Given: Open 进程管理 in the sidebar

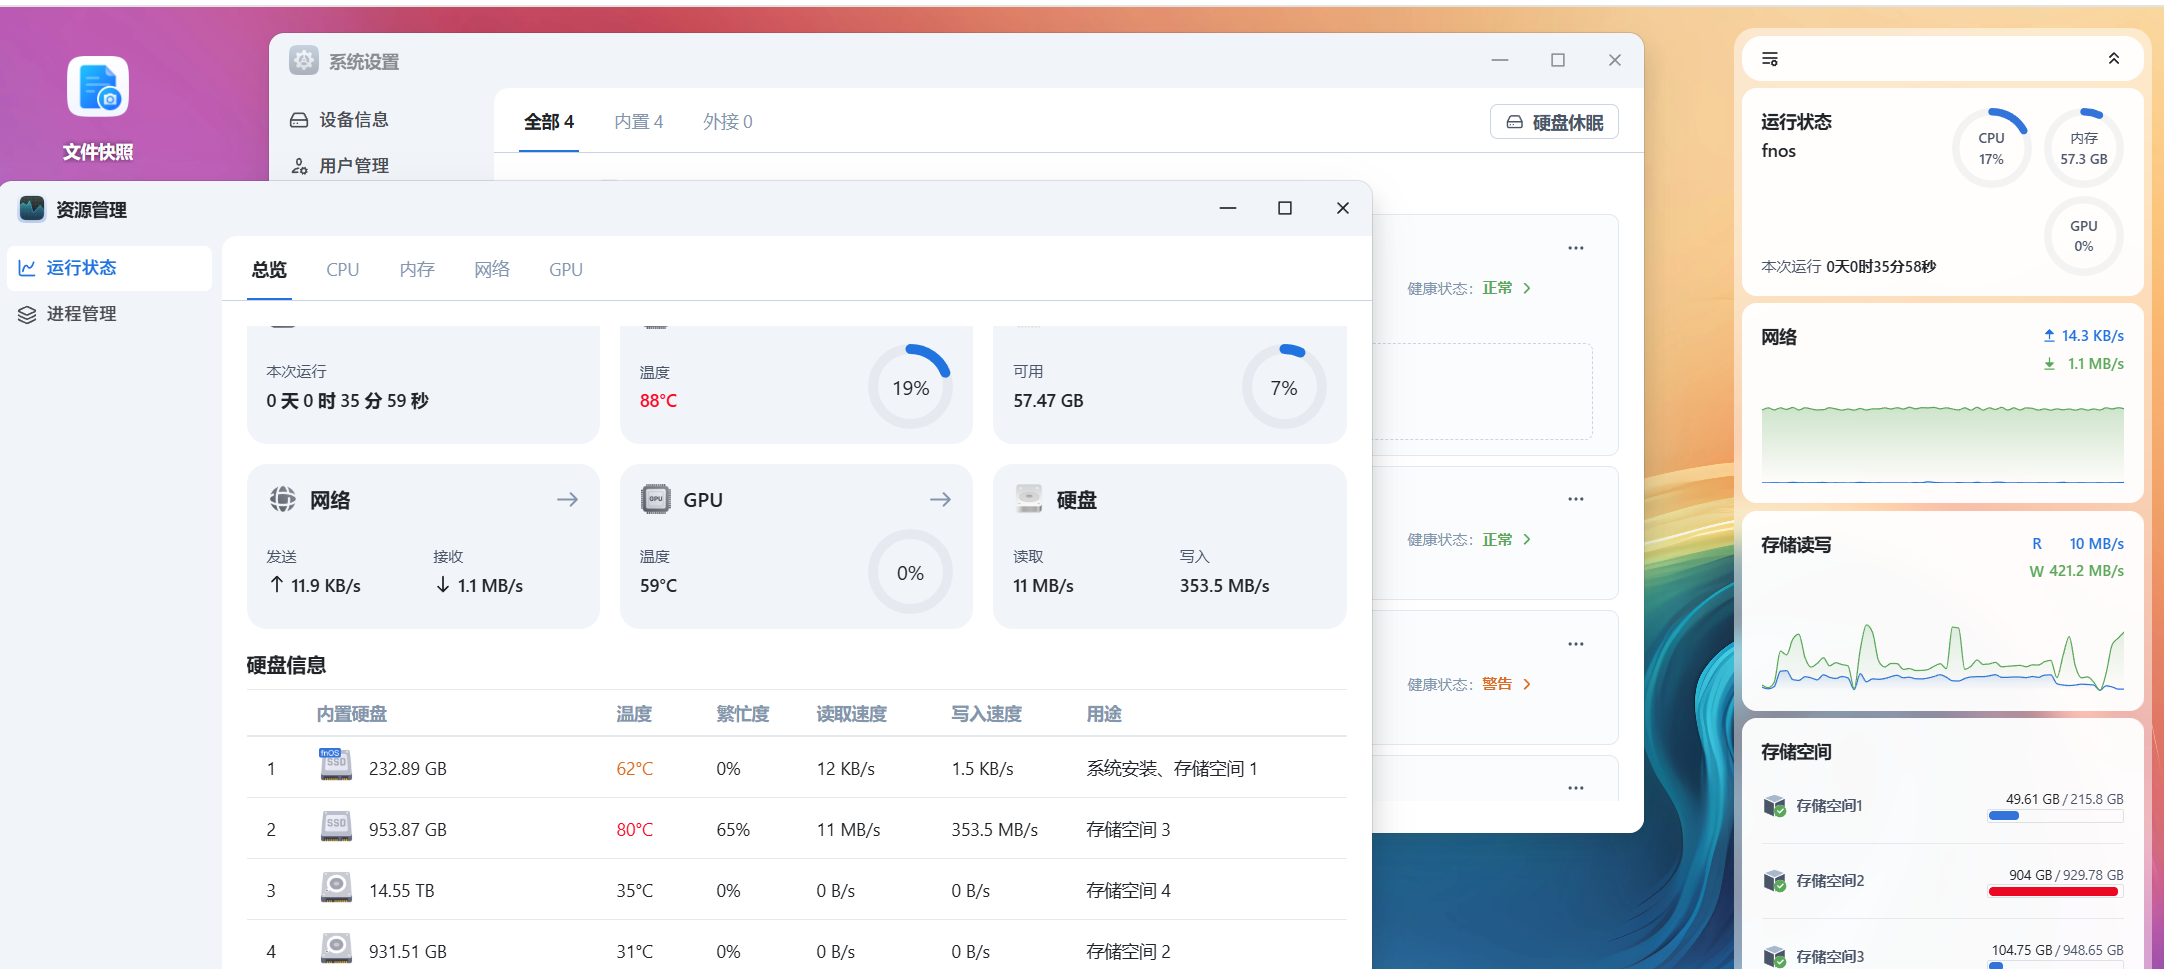Looking at the screenshot, I should pyautogui.click(x=81, y=314).
